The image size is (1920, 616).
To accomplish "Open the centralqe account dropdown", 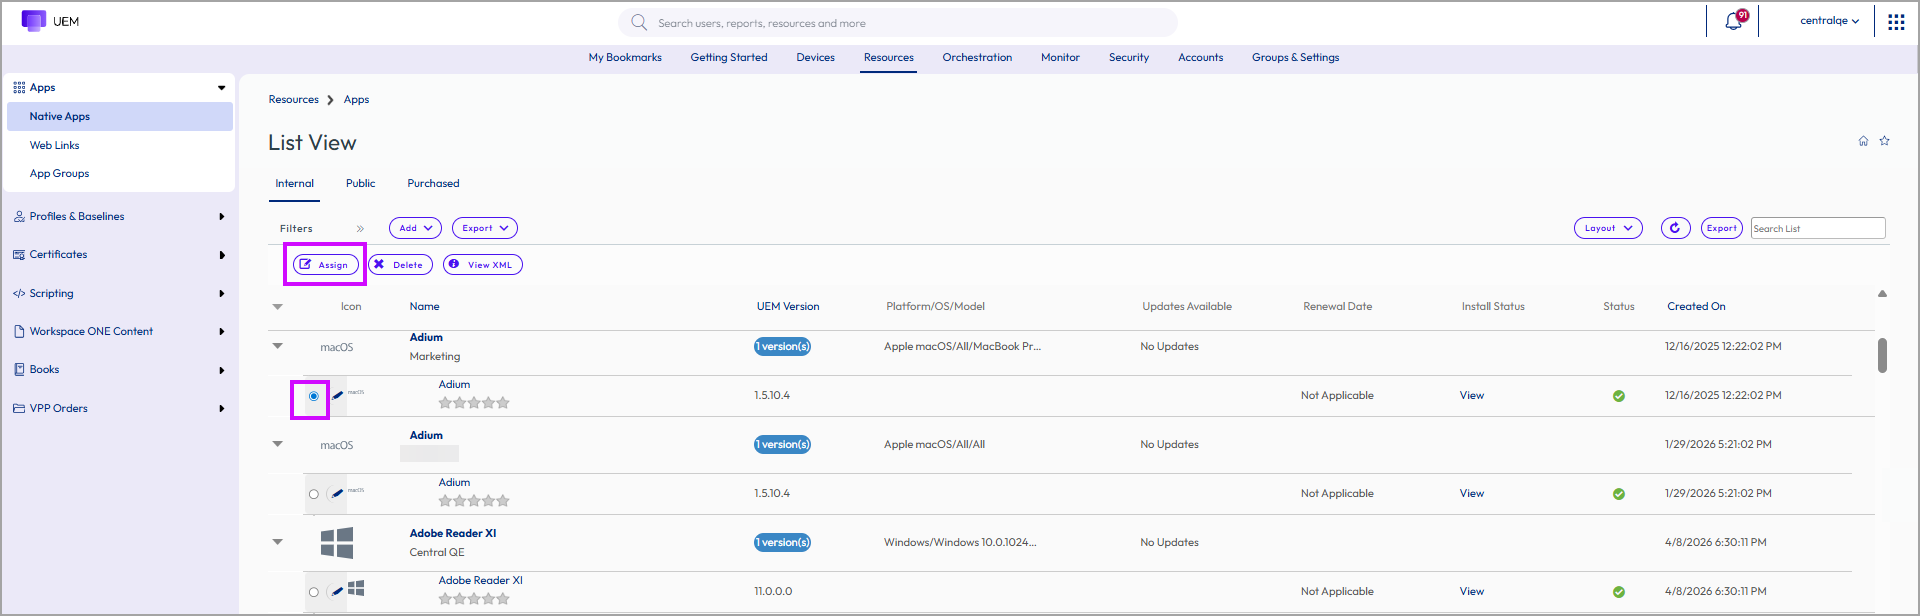I will 1829,21.
